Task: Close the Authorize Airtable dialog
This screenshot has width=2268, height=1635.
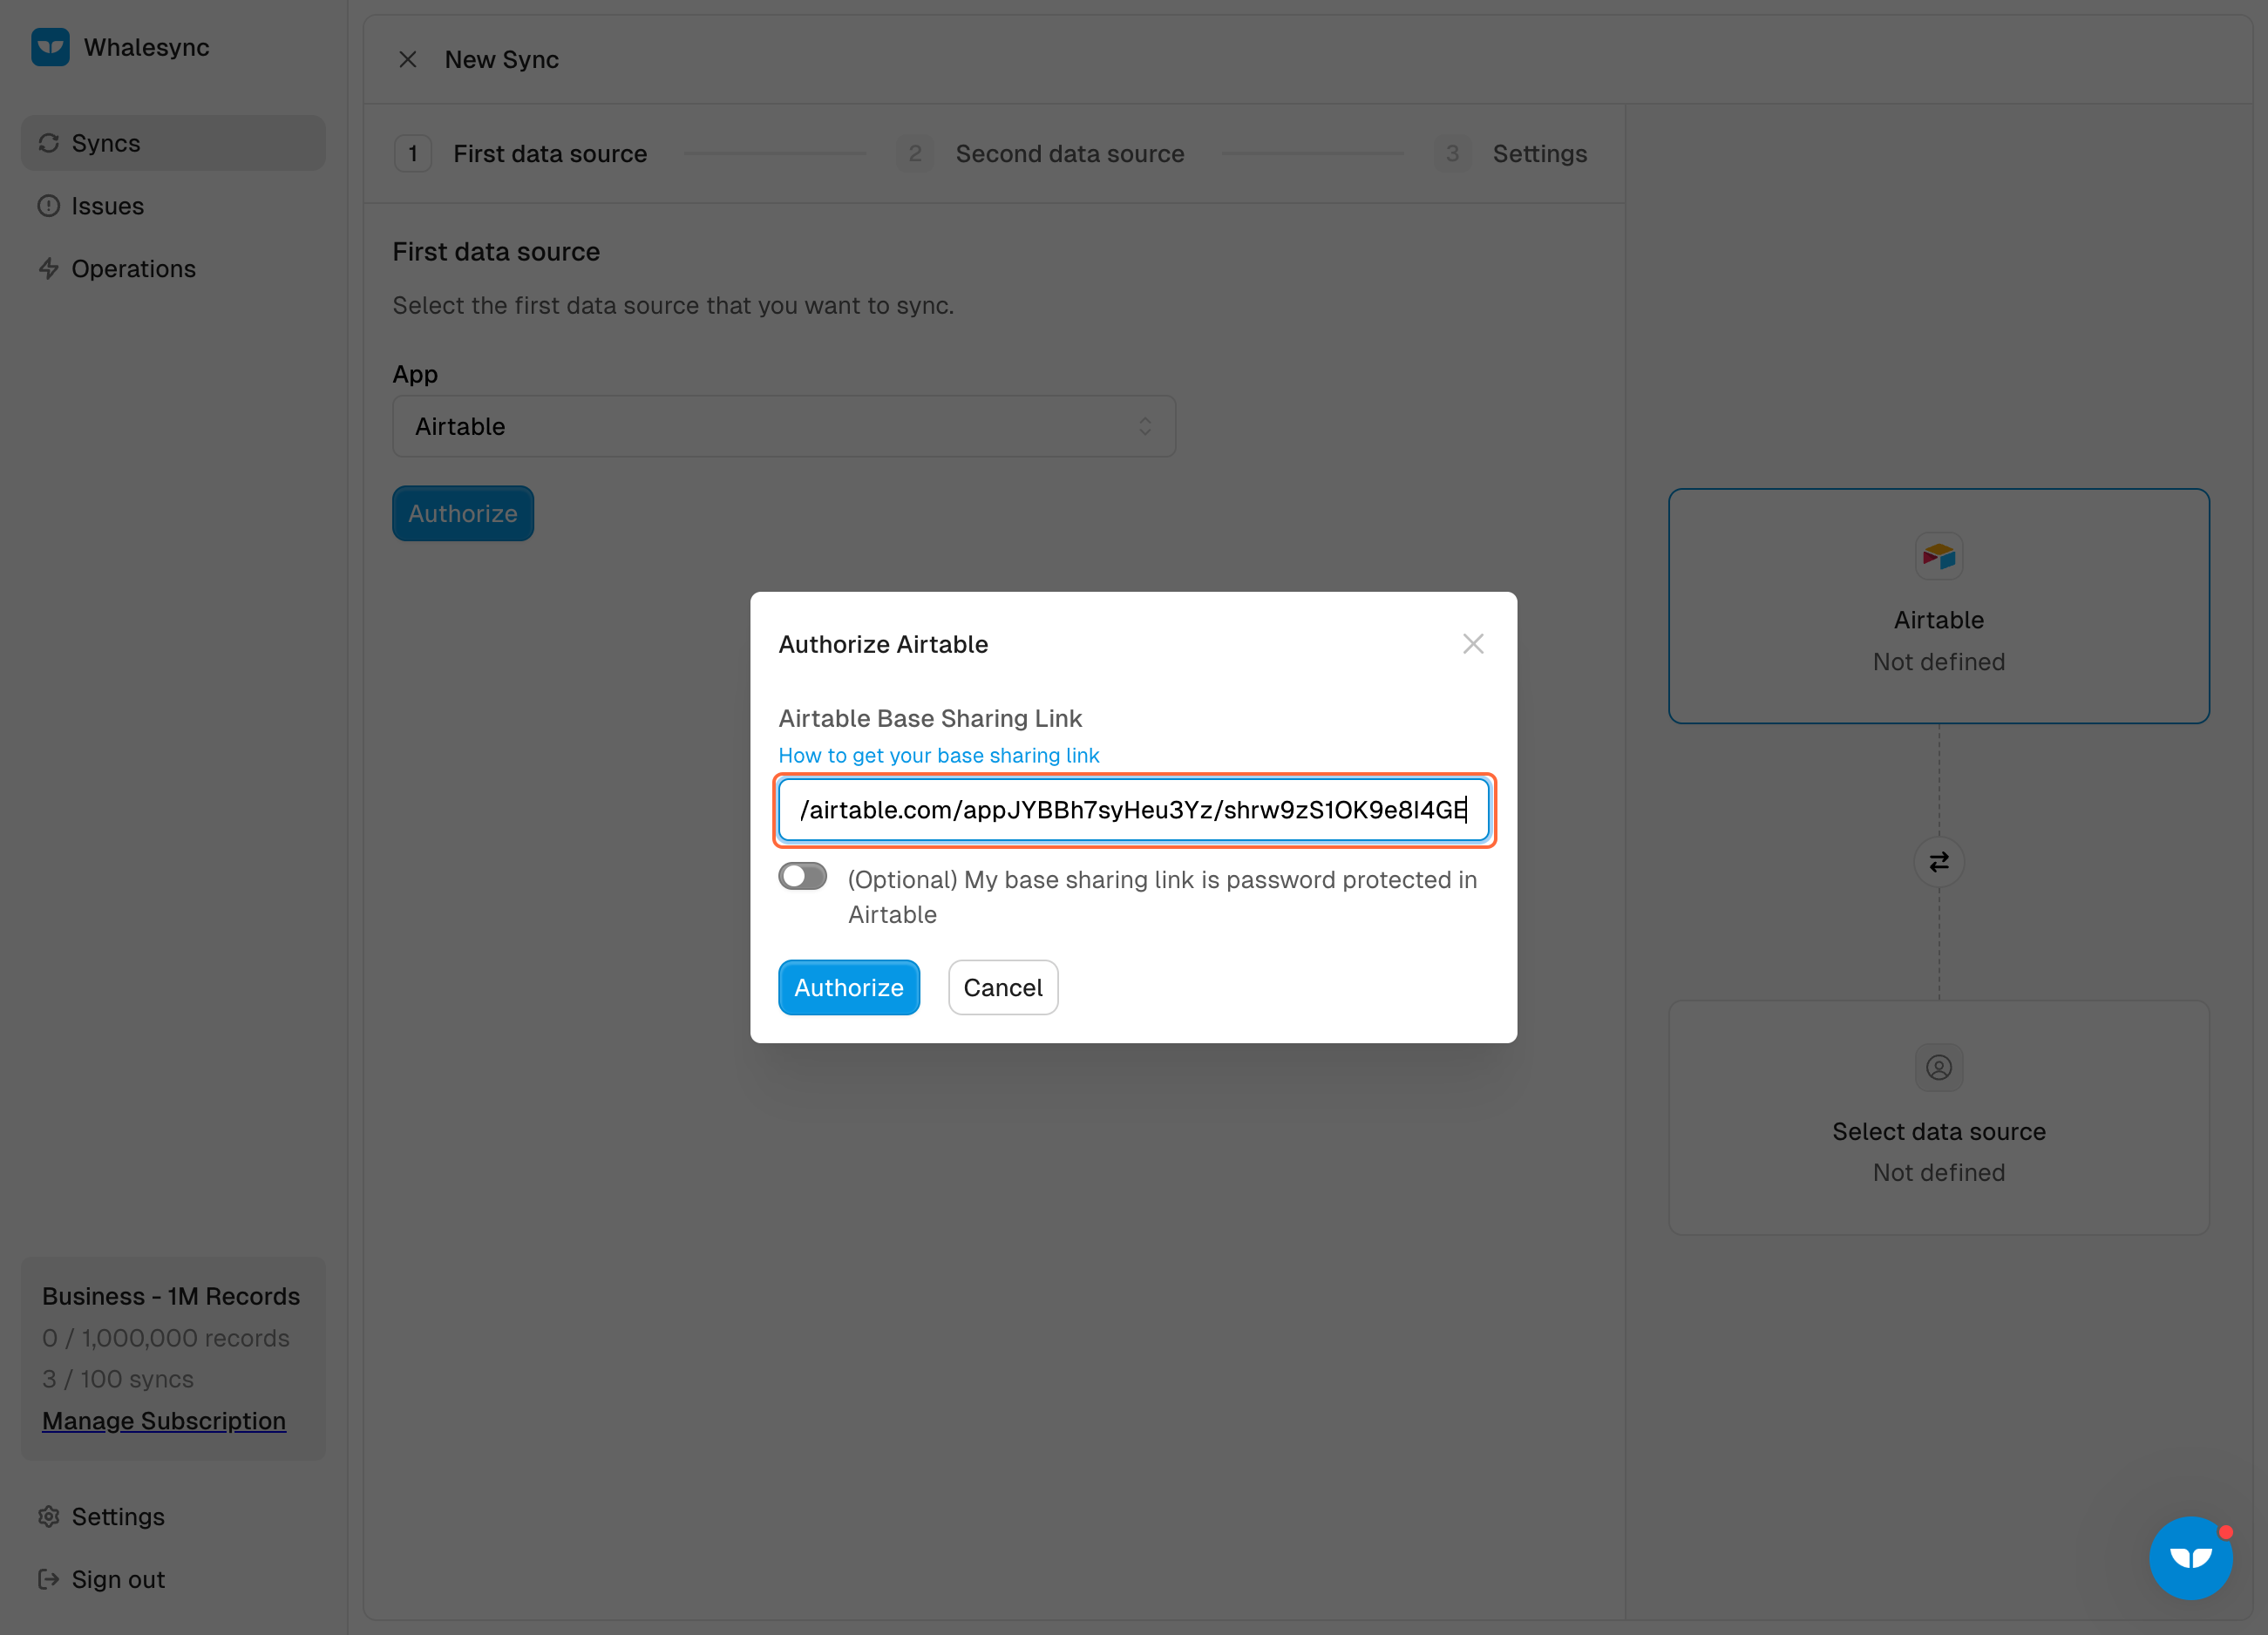Action: (x=1473, y=644)
